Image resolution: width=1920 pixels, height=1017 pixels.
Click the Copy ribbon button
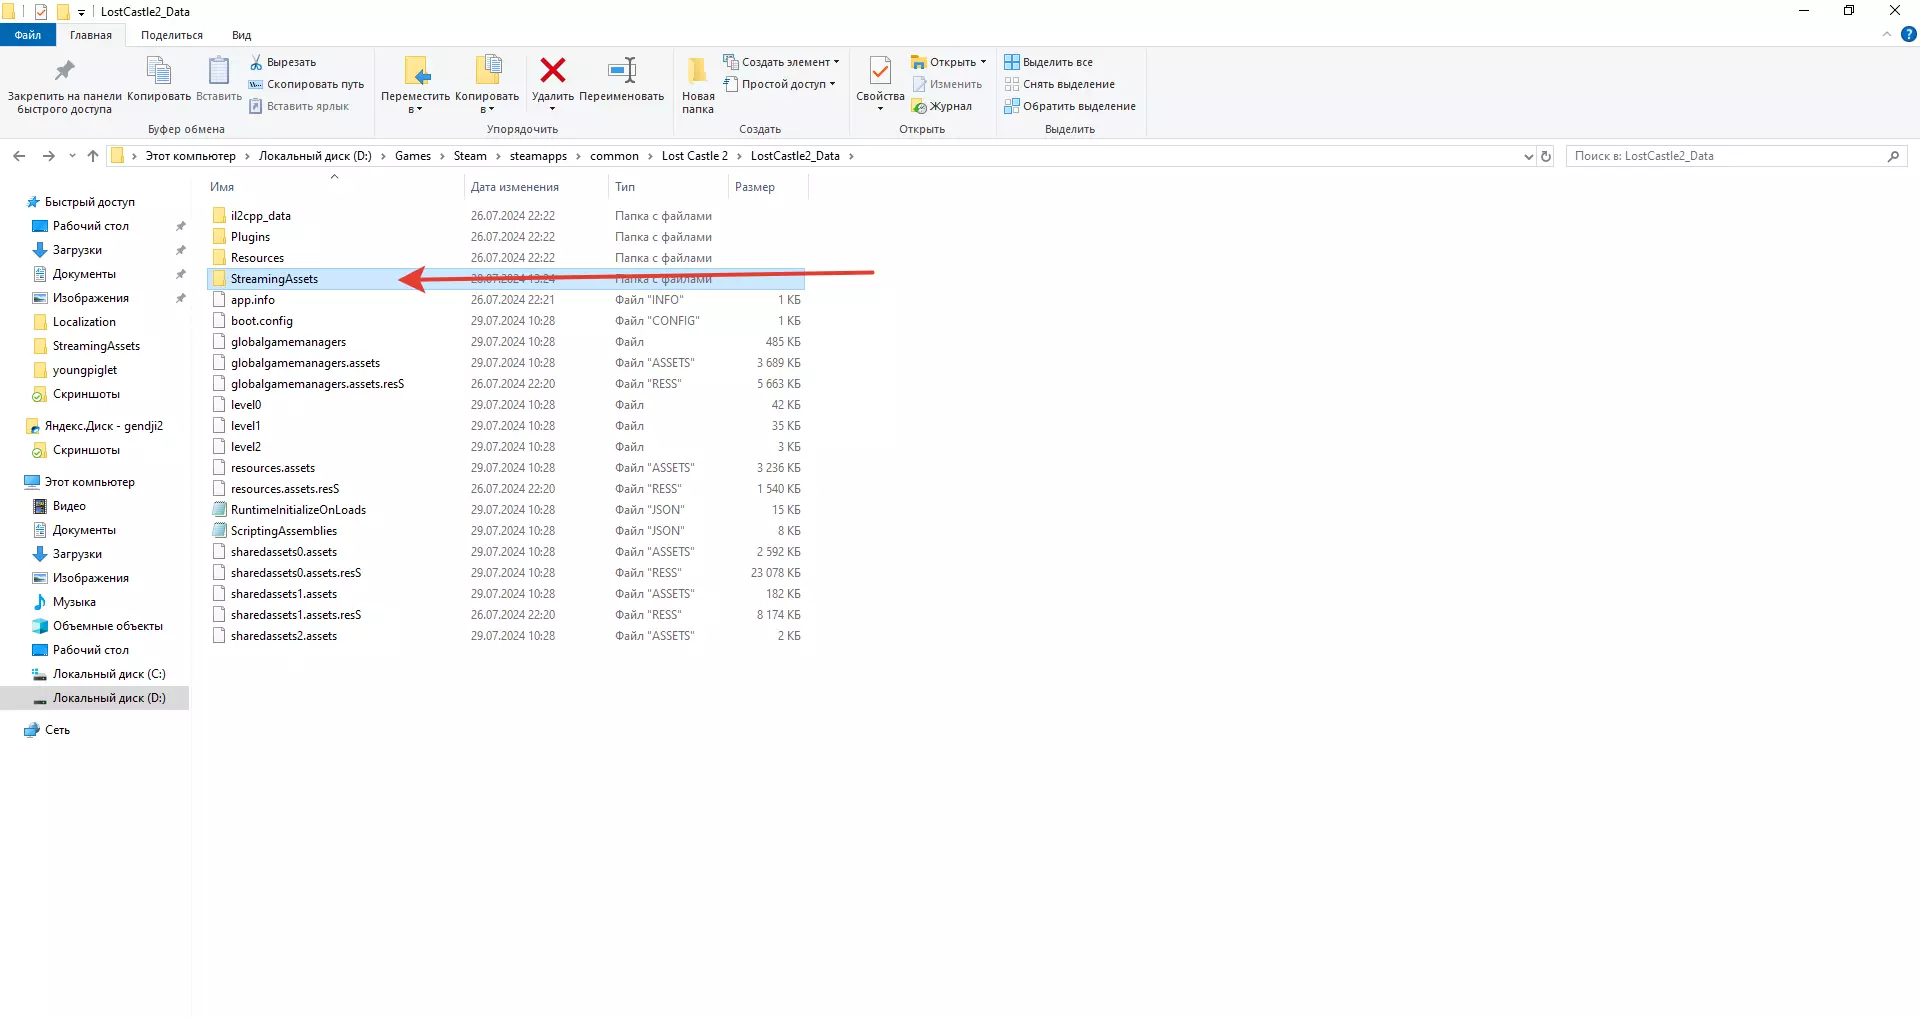click(x=159, y=80)
